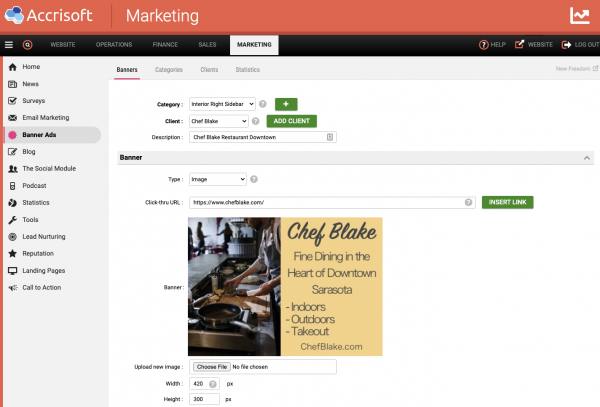Open the analytics chart icon in header

tap(579, 16)
